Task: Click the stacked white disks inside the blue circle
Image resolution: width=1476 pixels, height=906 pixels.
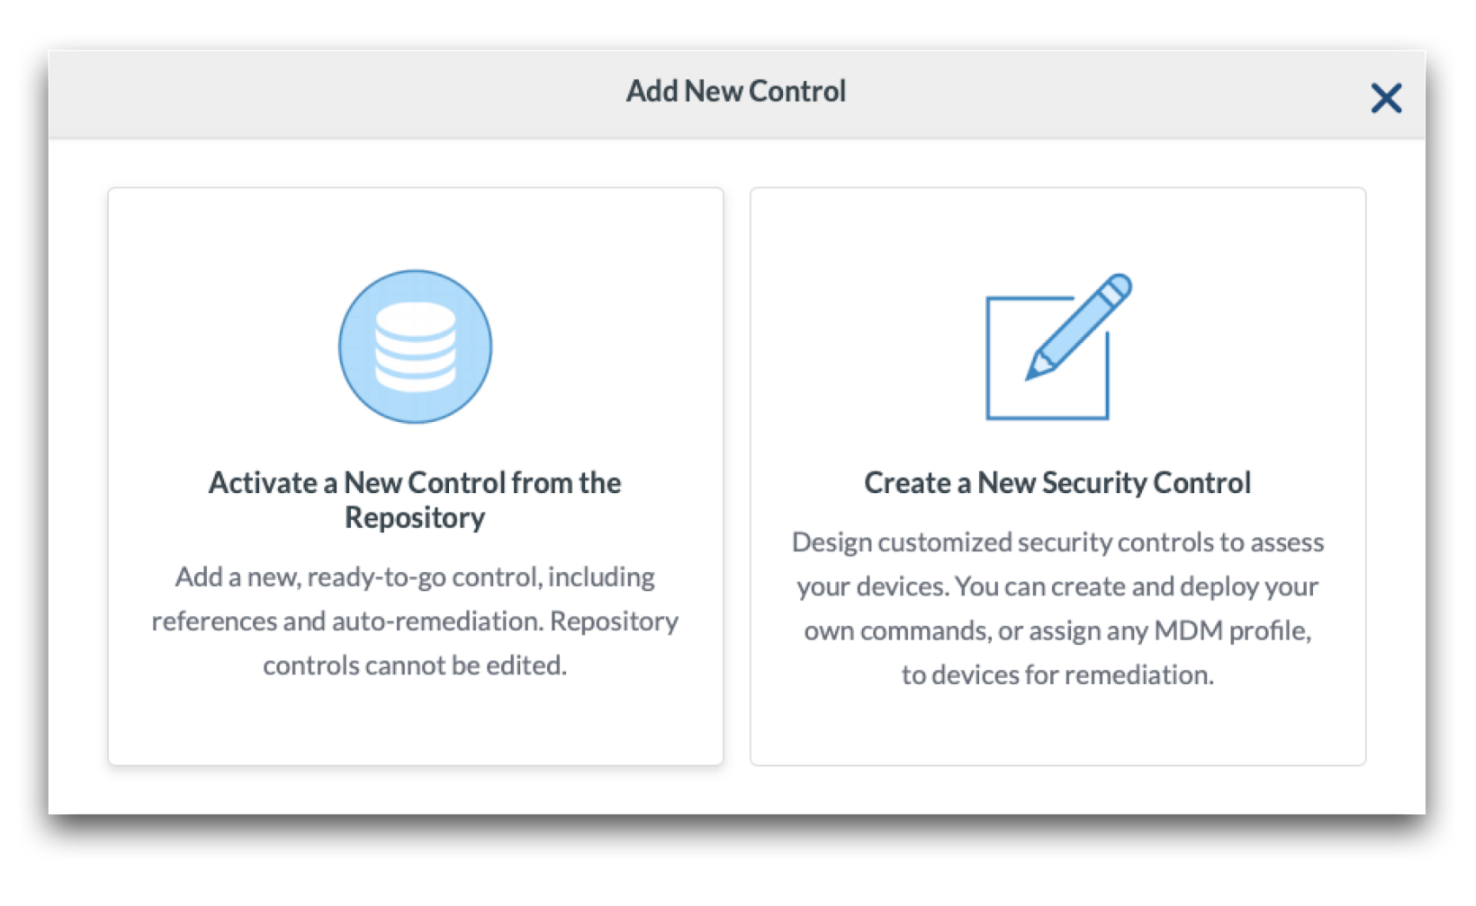Action: click(415, 346)
